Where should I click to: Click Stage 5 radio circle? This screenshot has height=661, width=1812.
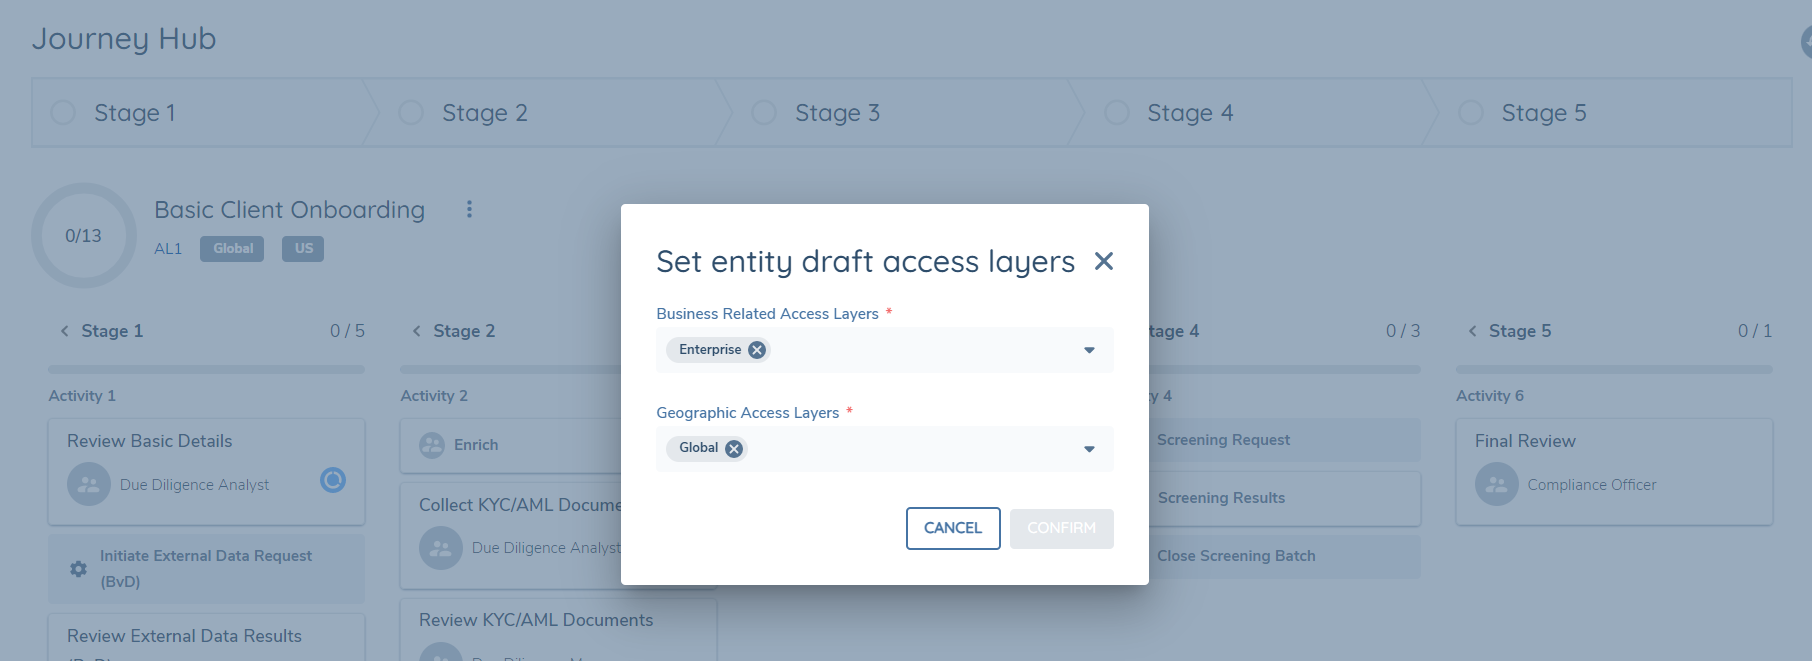[1471, 112]
